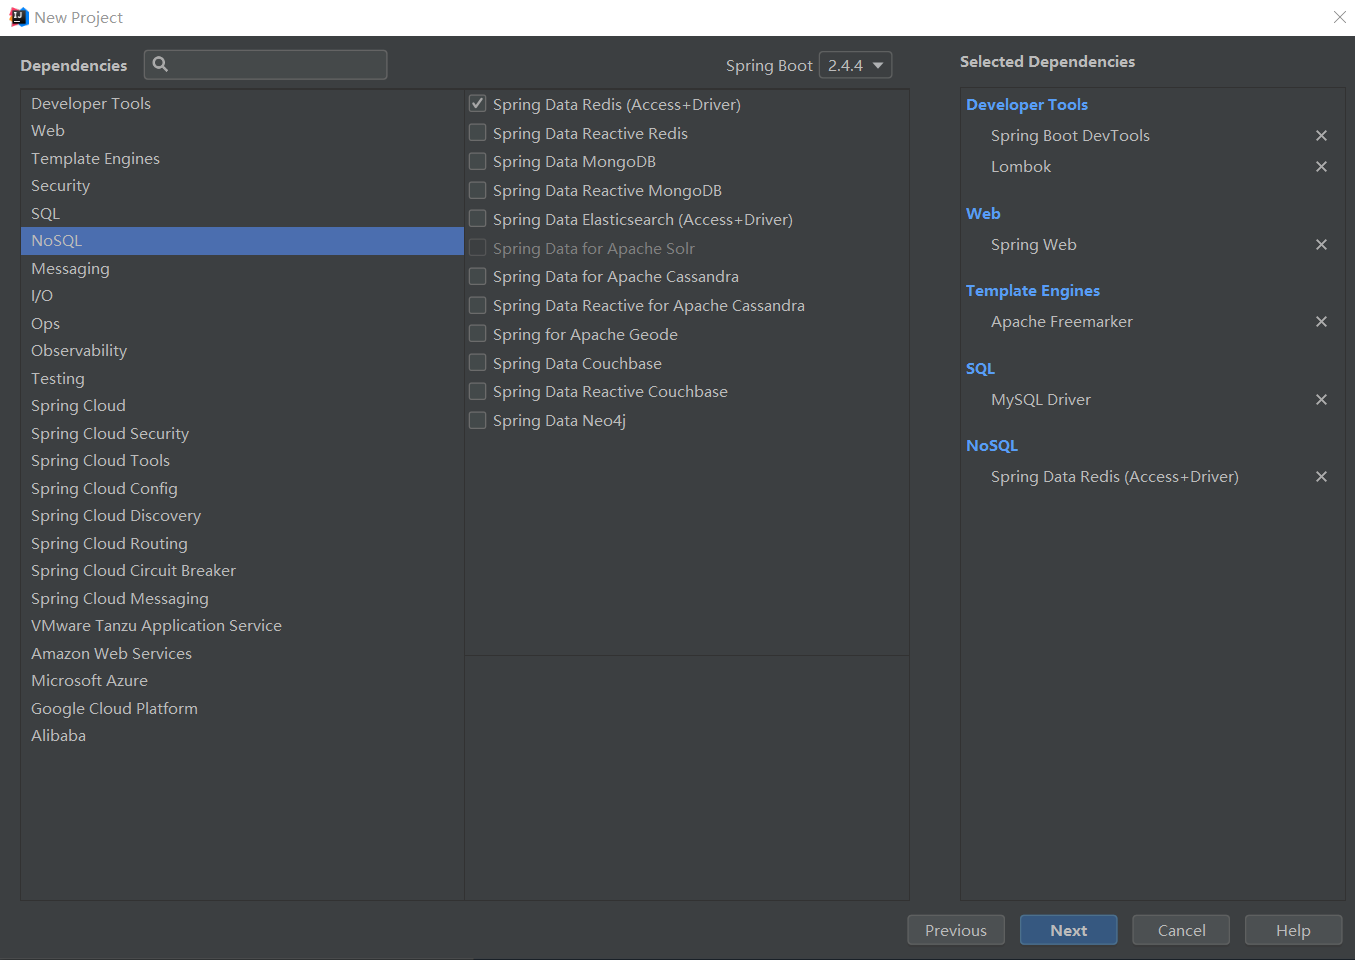This screenshot has height=960, width=1355.
Task: Click the Next button
Action: pos(1068,930)
